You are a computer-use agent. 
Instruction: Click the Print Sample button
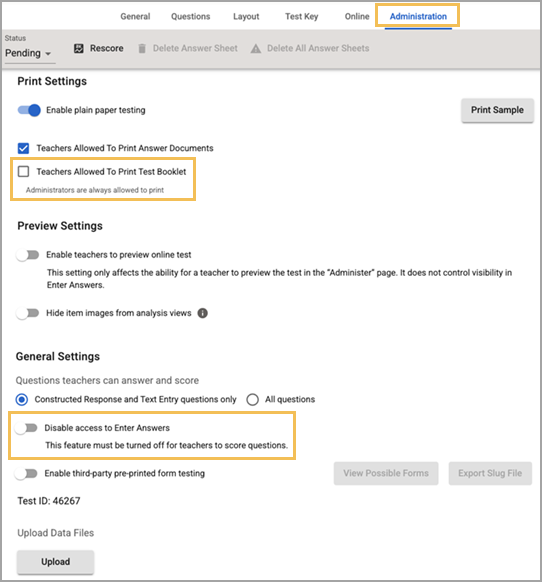[497, 110]
